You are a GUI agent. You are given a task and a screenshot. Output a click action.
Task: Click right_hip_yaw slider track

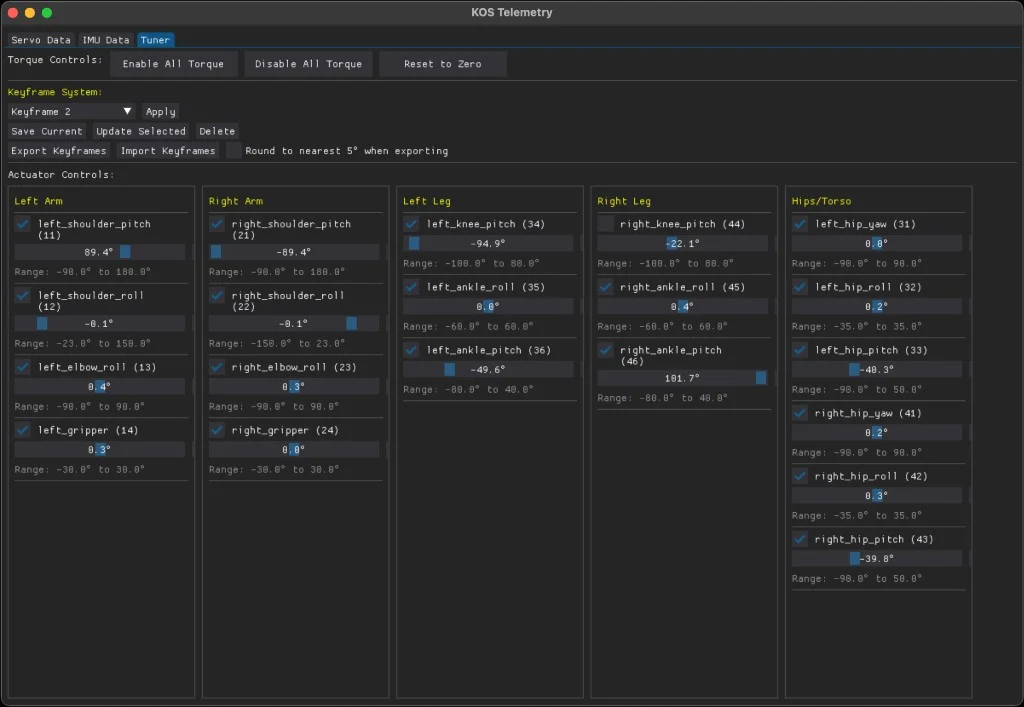(876, 433)
